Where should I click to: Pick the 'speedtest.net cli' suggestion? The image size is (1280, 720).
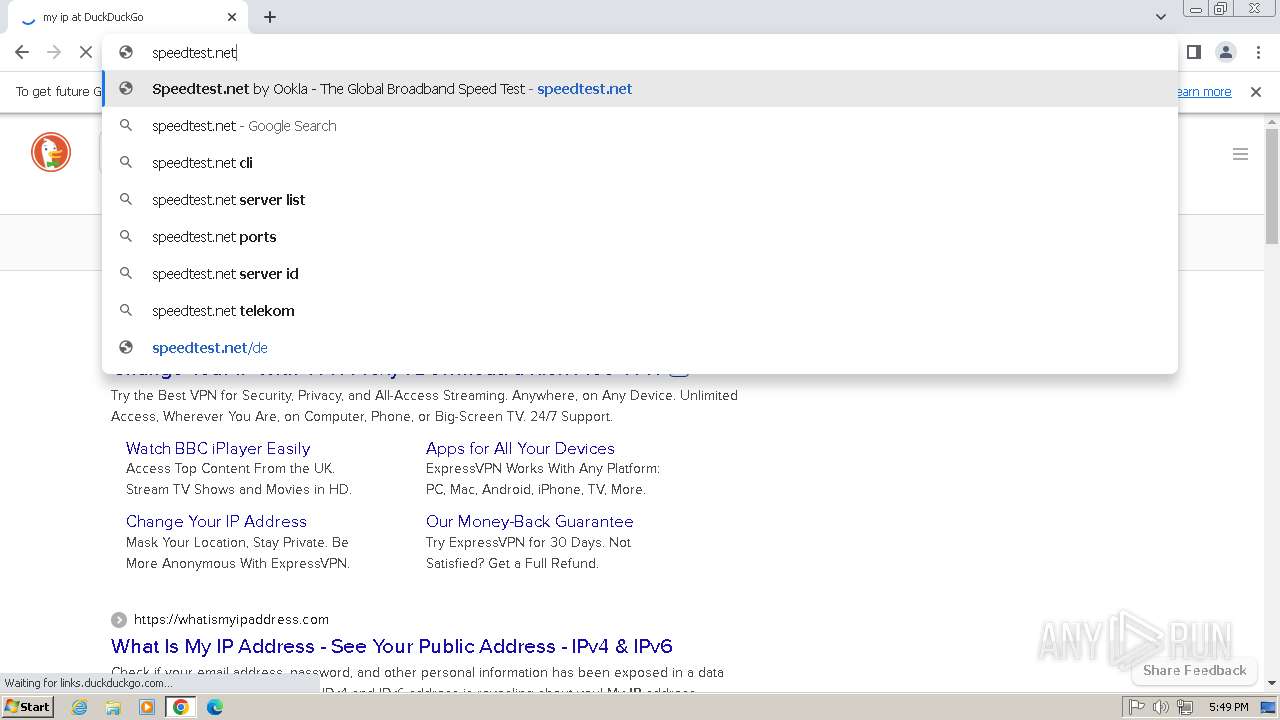pyautogui.click(x=640, y=163)
